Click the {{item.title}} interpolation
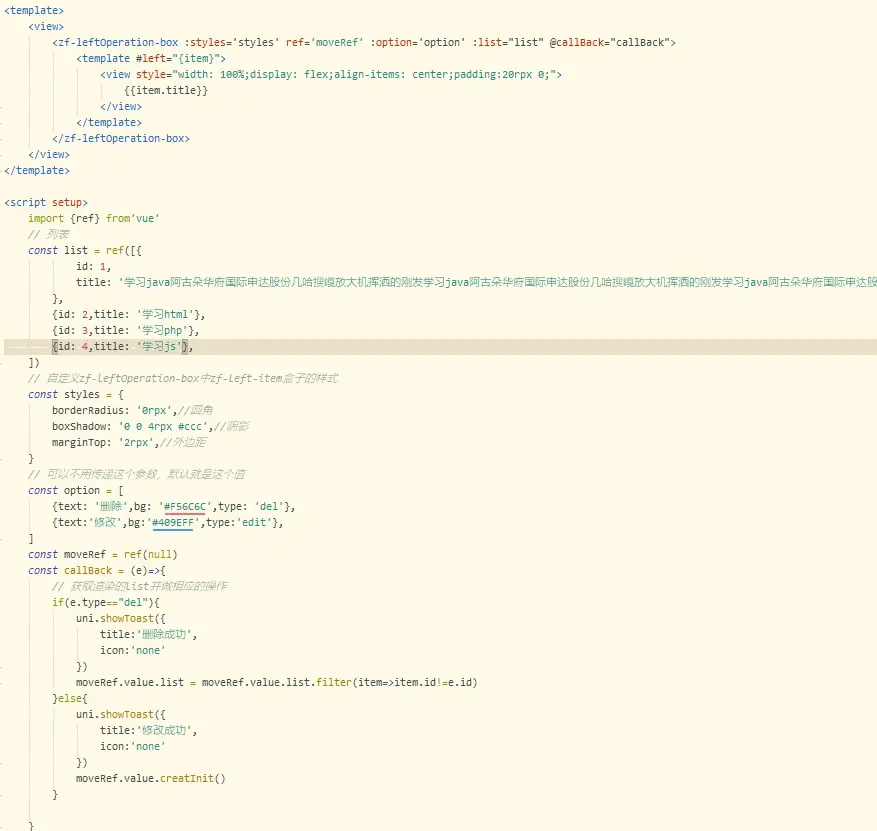This screenshot has width=877, height=831. pos(166,91)
